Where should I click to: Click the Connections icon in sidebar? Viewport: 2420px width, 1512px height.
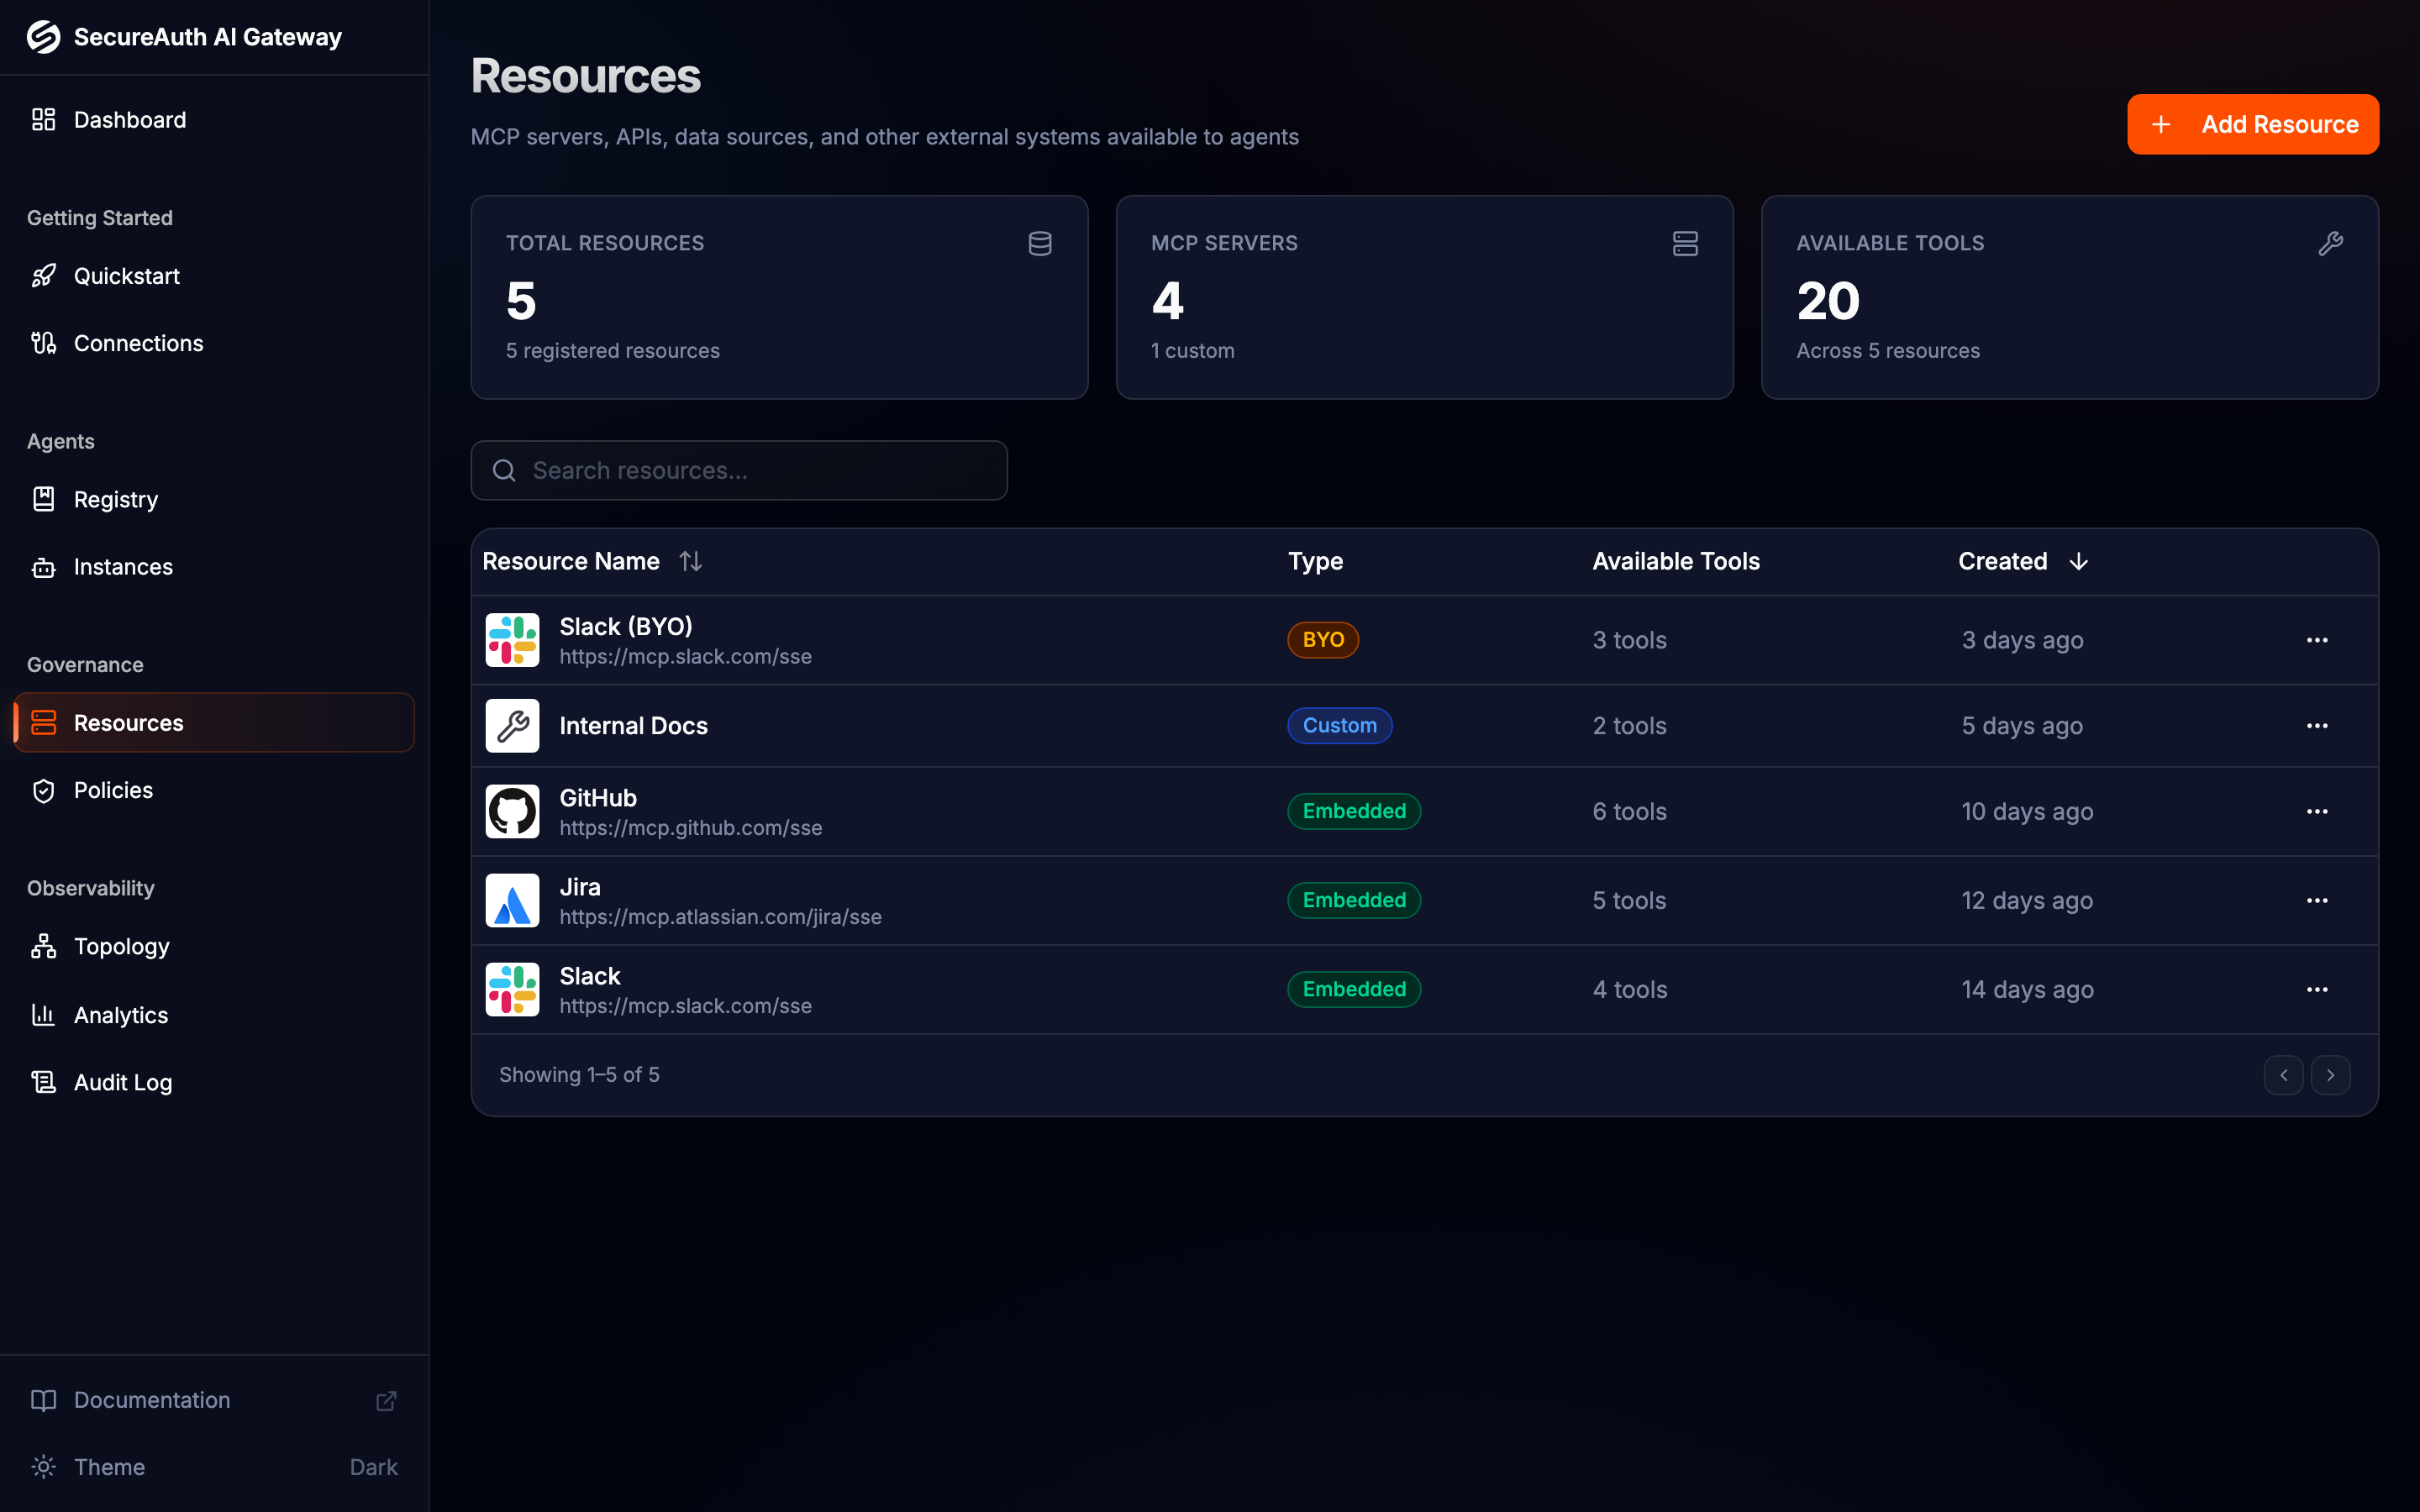43,343
